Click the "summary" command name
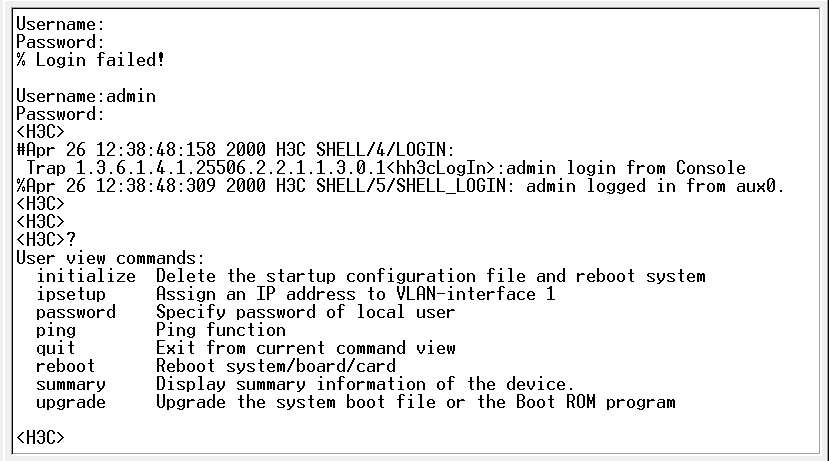829x461 pixels. (x=71, y=384)
